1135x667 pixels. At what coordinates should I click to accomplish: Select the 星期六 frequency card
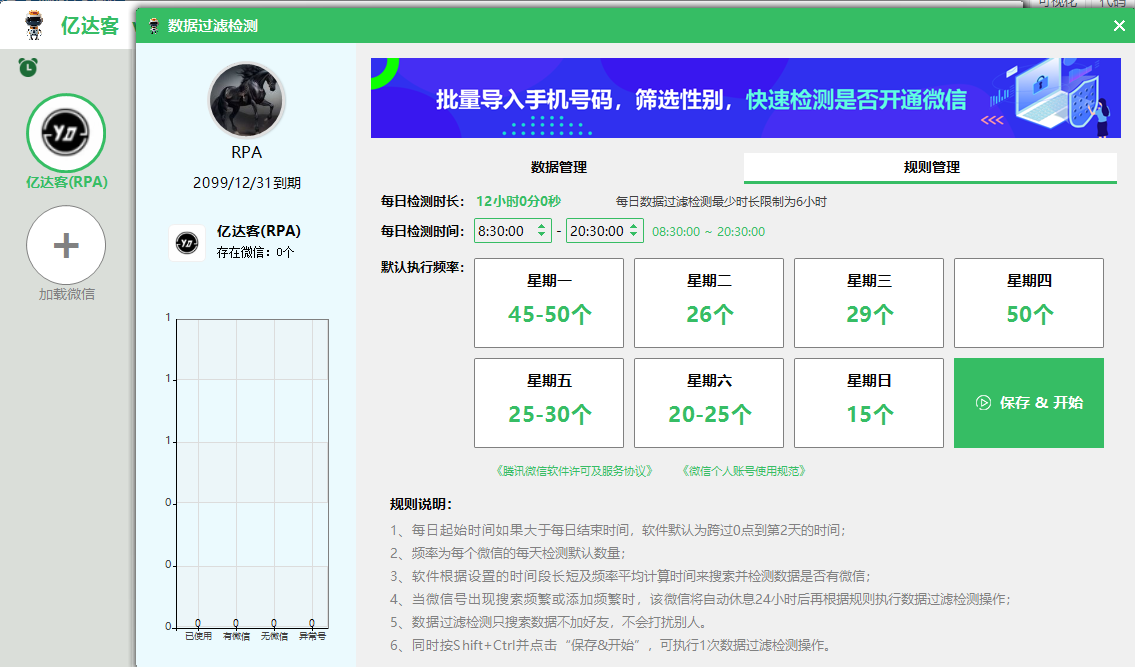[709, 403]
